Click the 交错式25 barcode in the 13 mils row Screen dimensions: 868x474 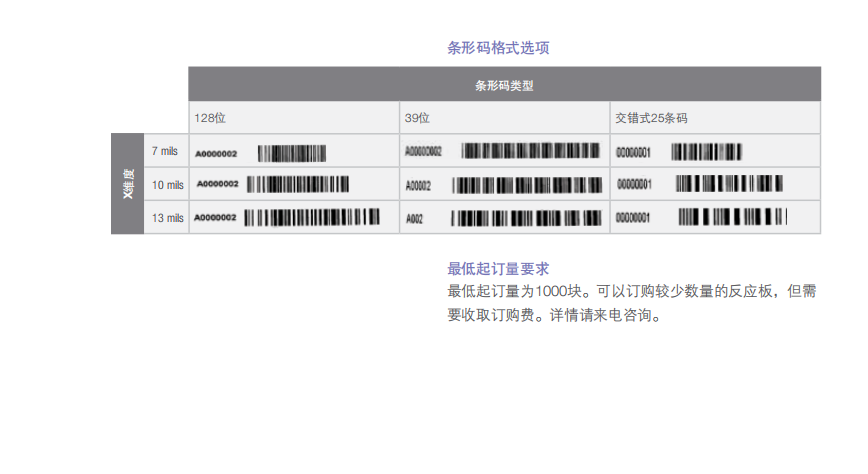pos(733,217)
